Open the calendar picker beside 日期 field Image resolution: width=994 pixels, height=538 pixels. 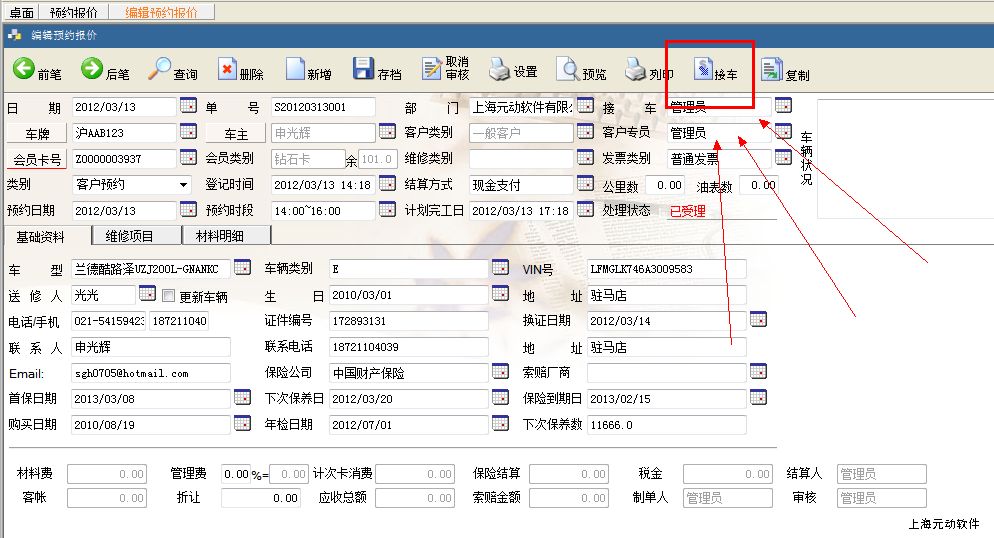(187, 106)
